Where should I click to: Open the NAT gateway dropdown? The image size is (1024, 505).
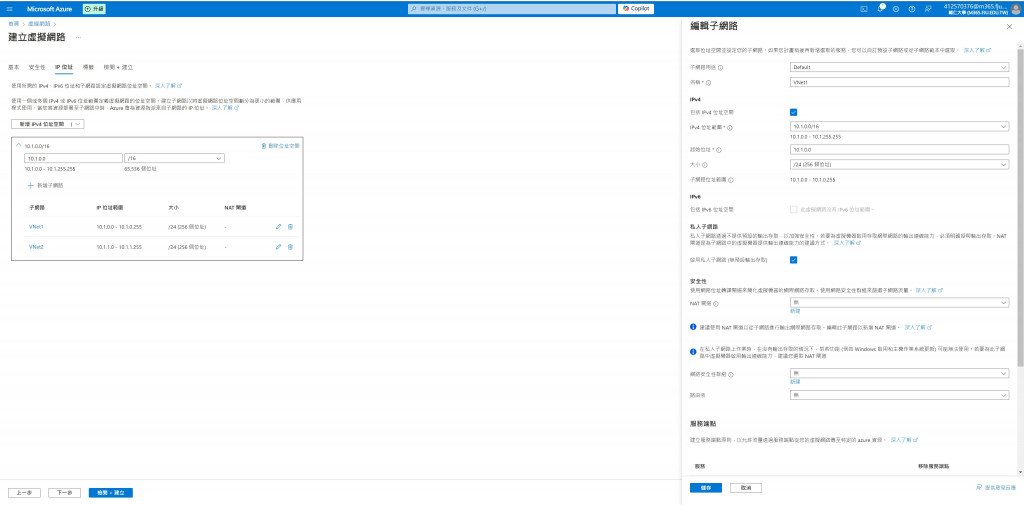coord(899,303)
